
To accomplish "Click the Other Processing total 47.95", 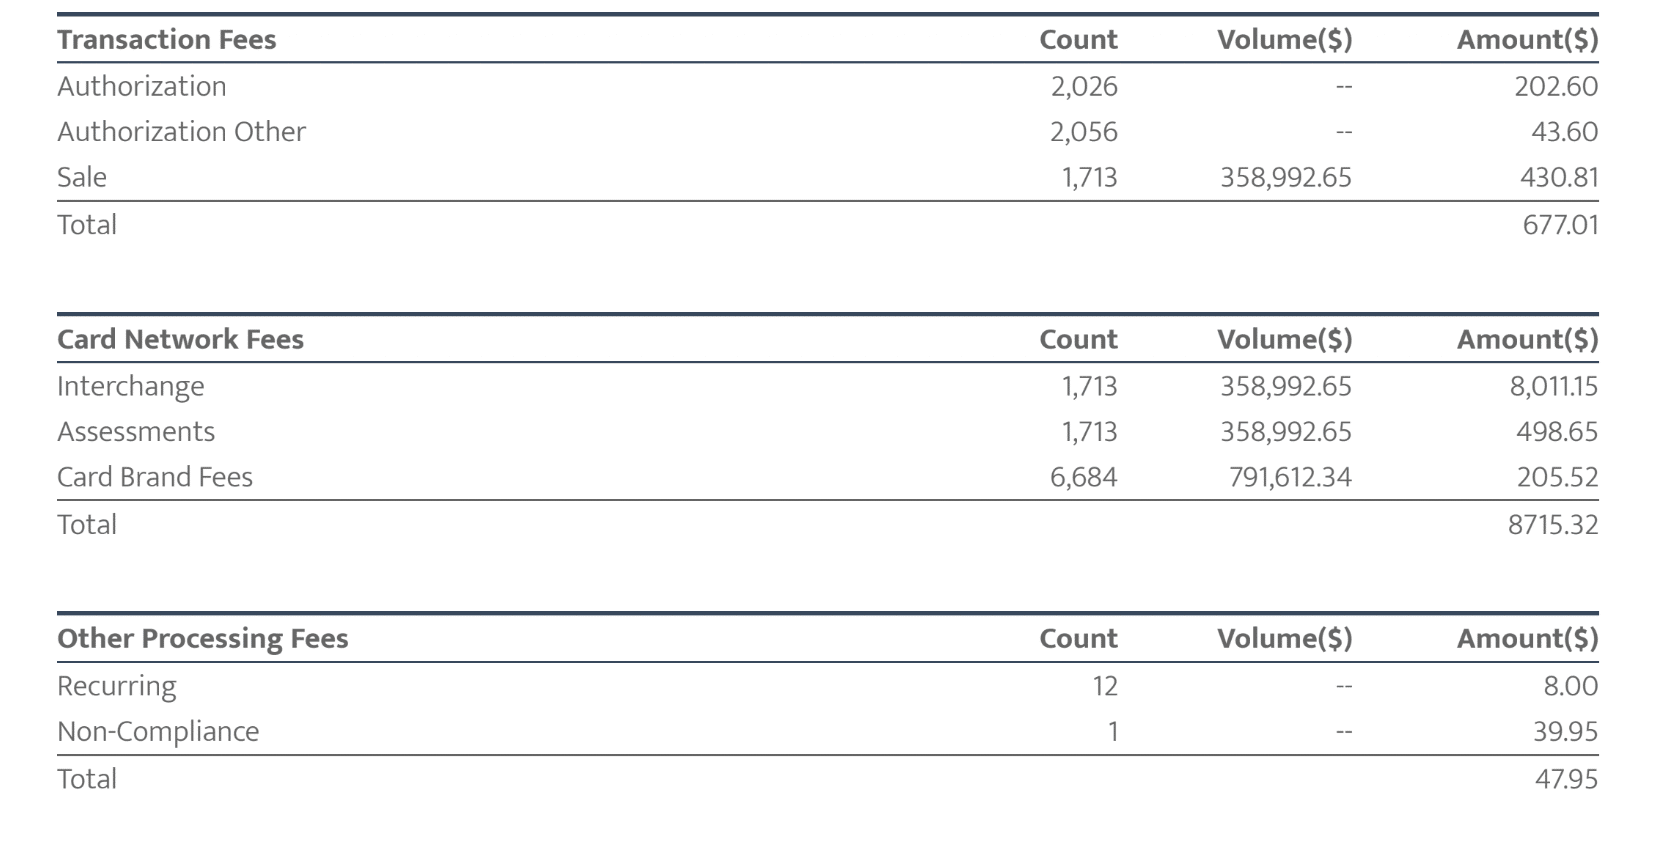I will [x=1566, y=779].
